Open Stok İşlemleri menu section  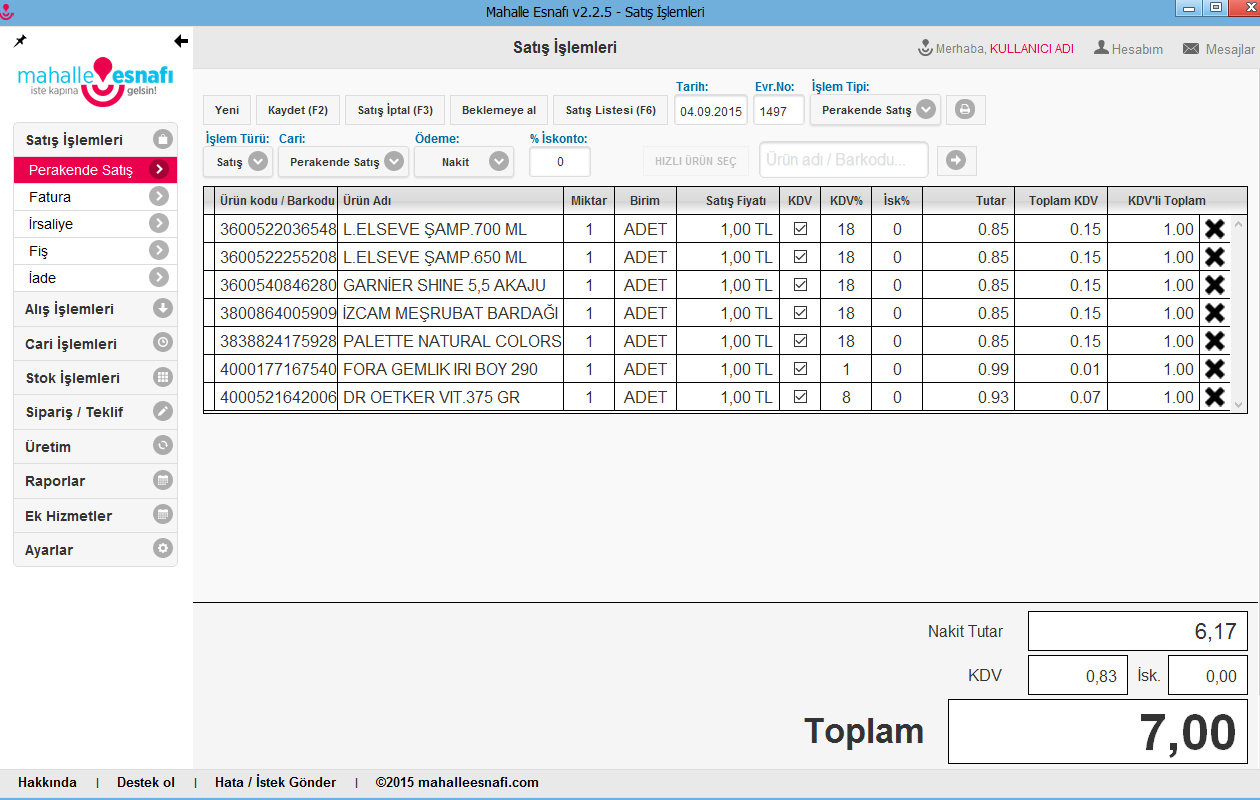click(95, 378)
